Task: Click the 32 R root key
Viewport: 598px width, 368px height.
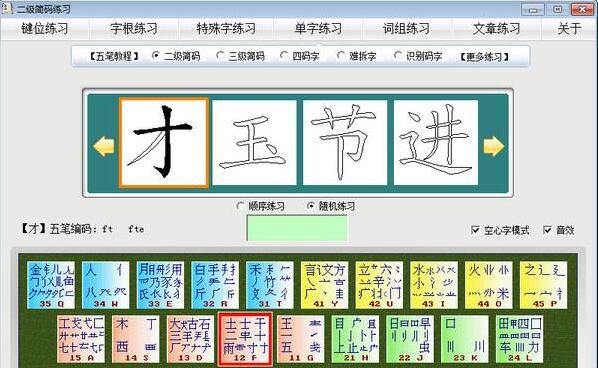Action: click(215, 285)
